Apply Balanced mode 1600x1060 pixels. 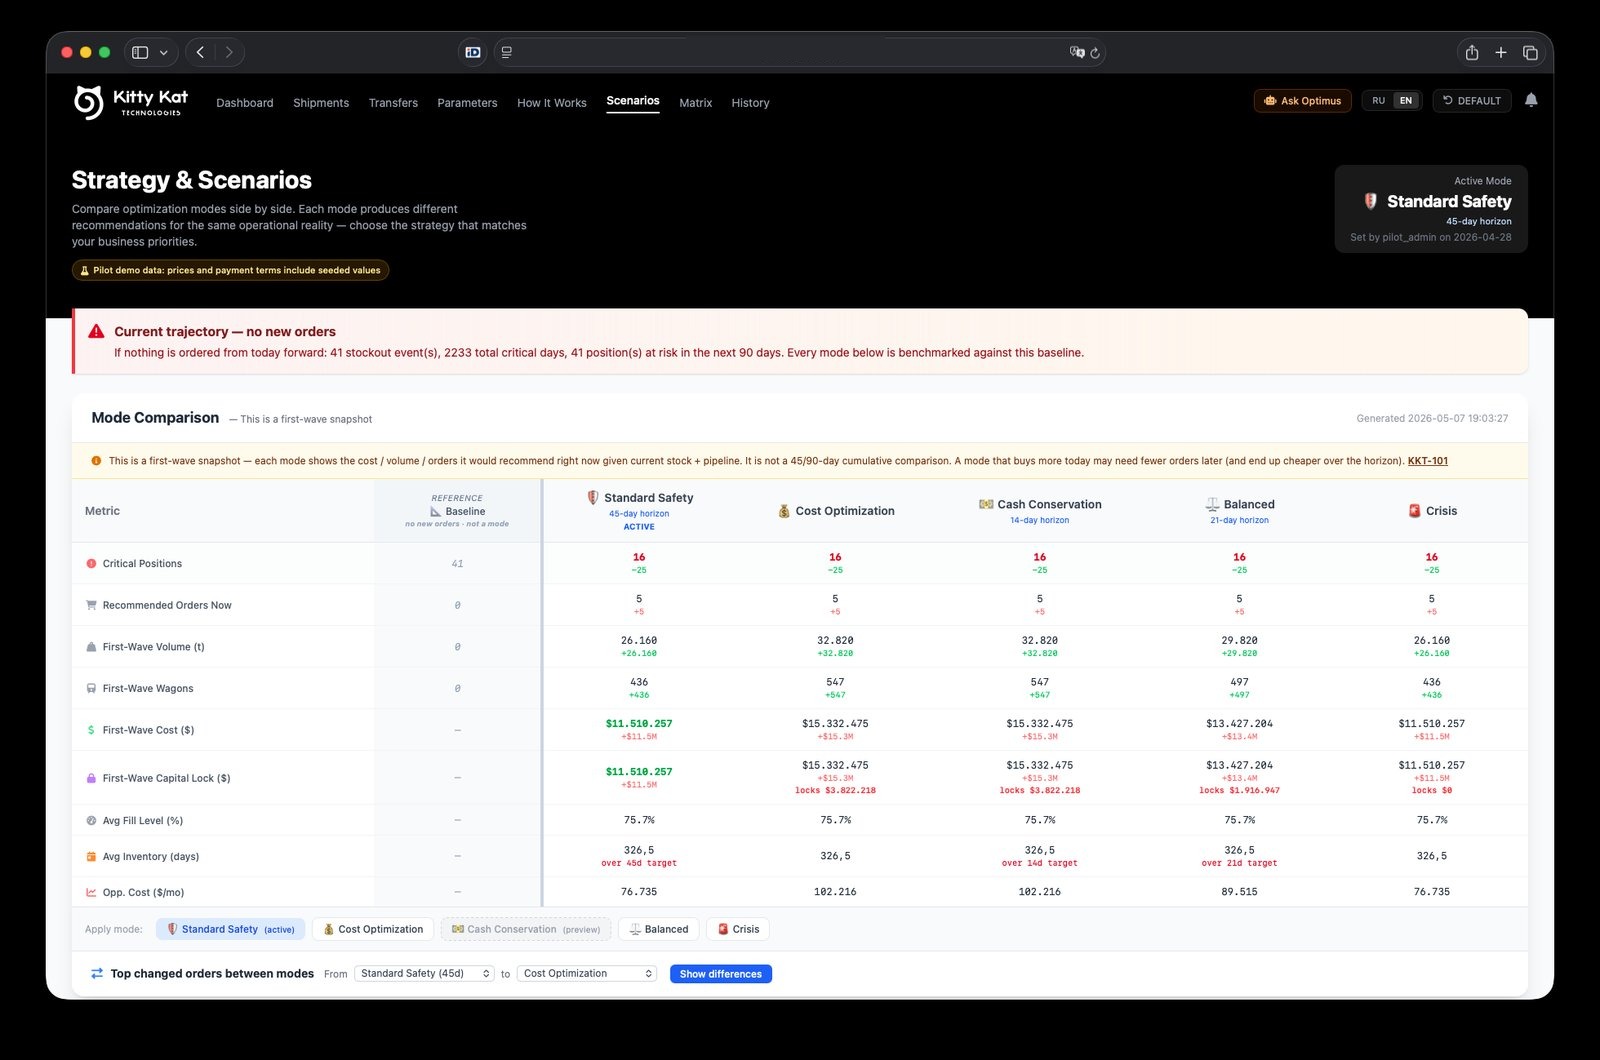click(659, 929)
